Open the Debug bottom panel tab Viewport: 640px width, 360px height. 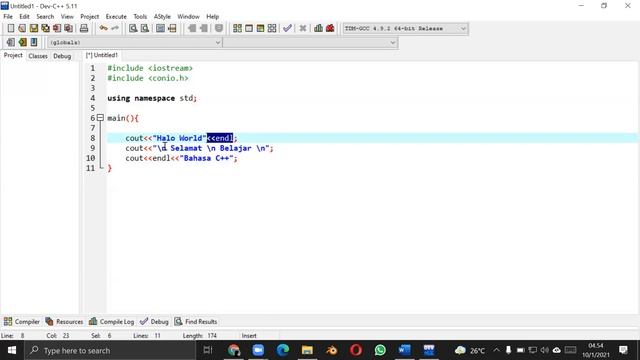154,322
